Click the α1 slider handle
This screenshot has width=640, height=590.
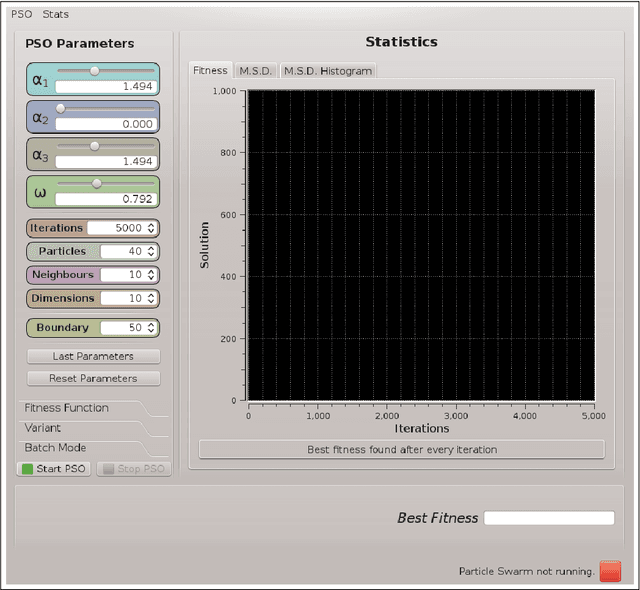point(95,71)
